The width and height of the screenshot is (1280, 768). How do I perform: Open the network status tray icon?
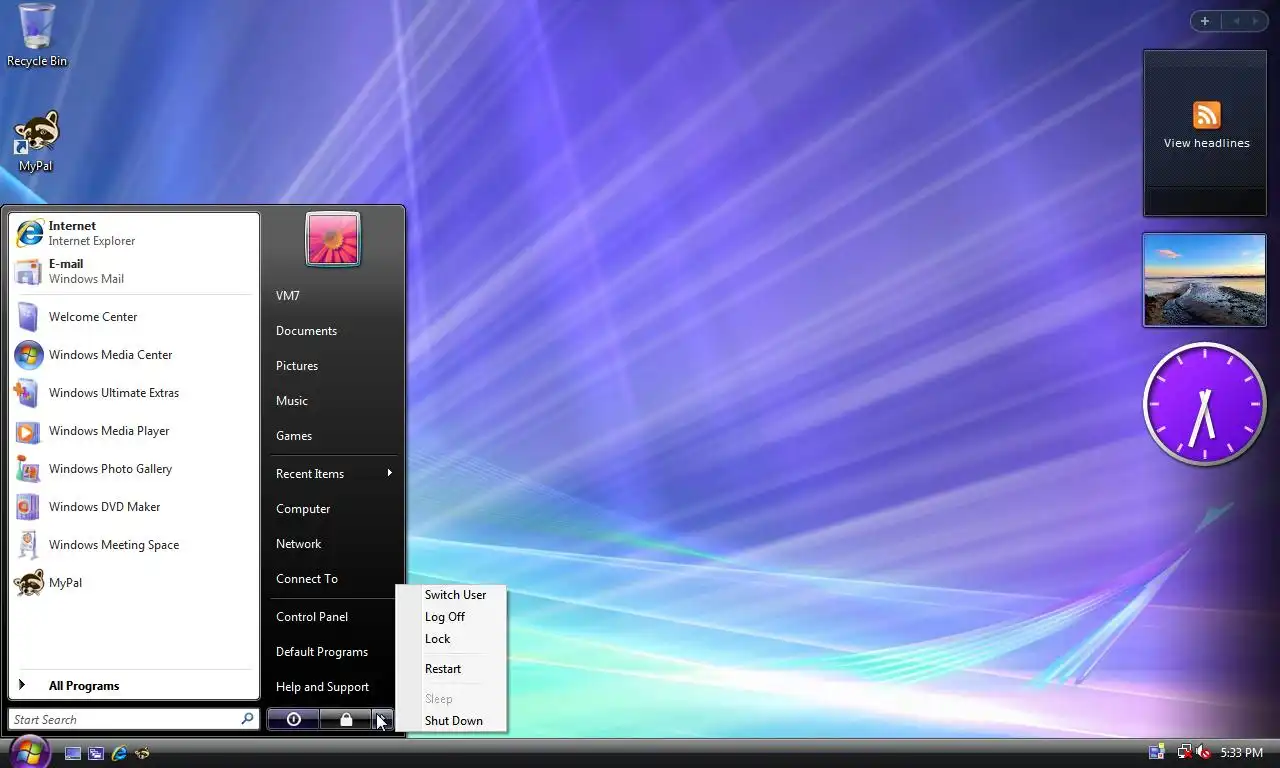tap(1184, 752)
